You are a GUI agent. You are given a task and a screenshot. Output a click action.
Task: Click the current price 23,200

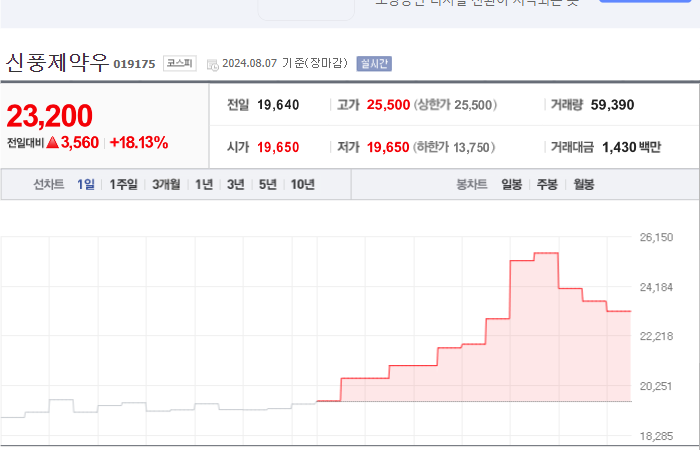point(50,116)
